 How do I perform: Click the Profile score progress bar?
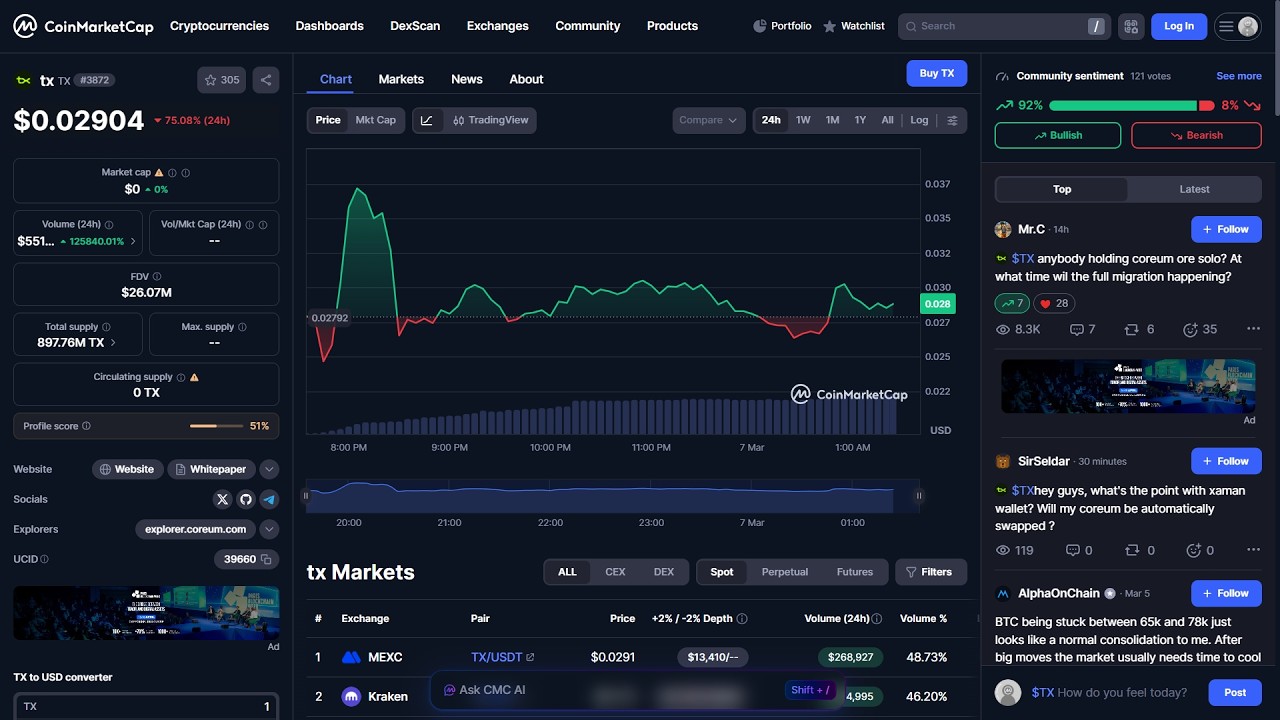(216, 426)
